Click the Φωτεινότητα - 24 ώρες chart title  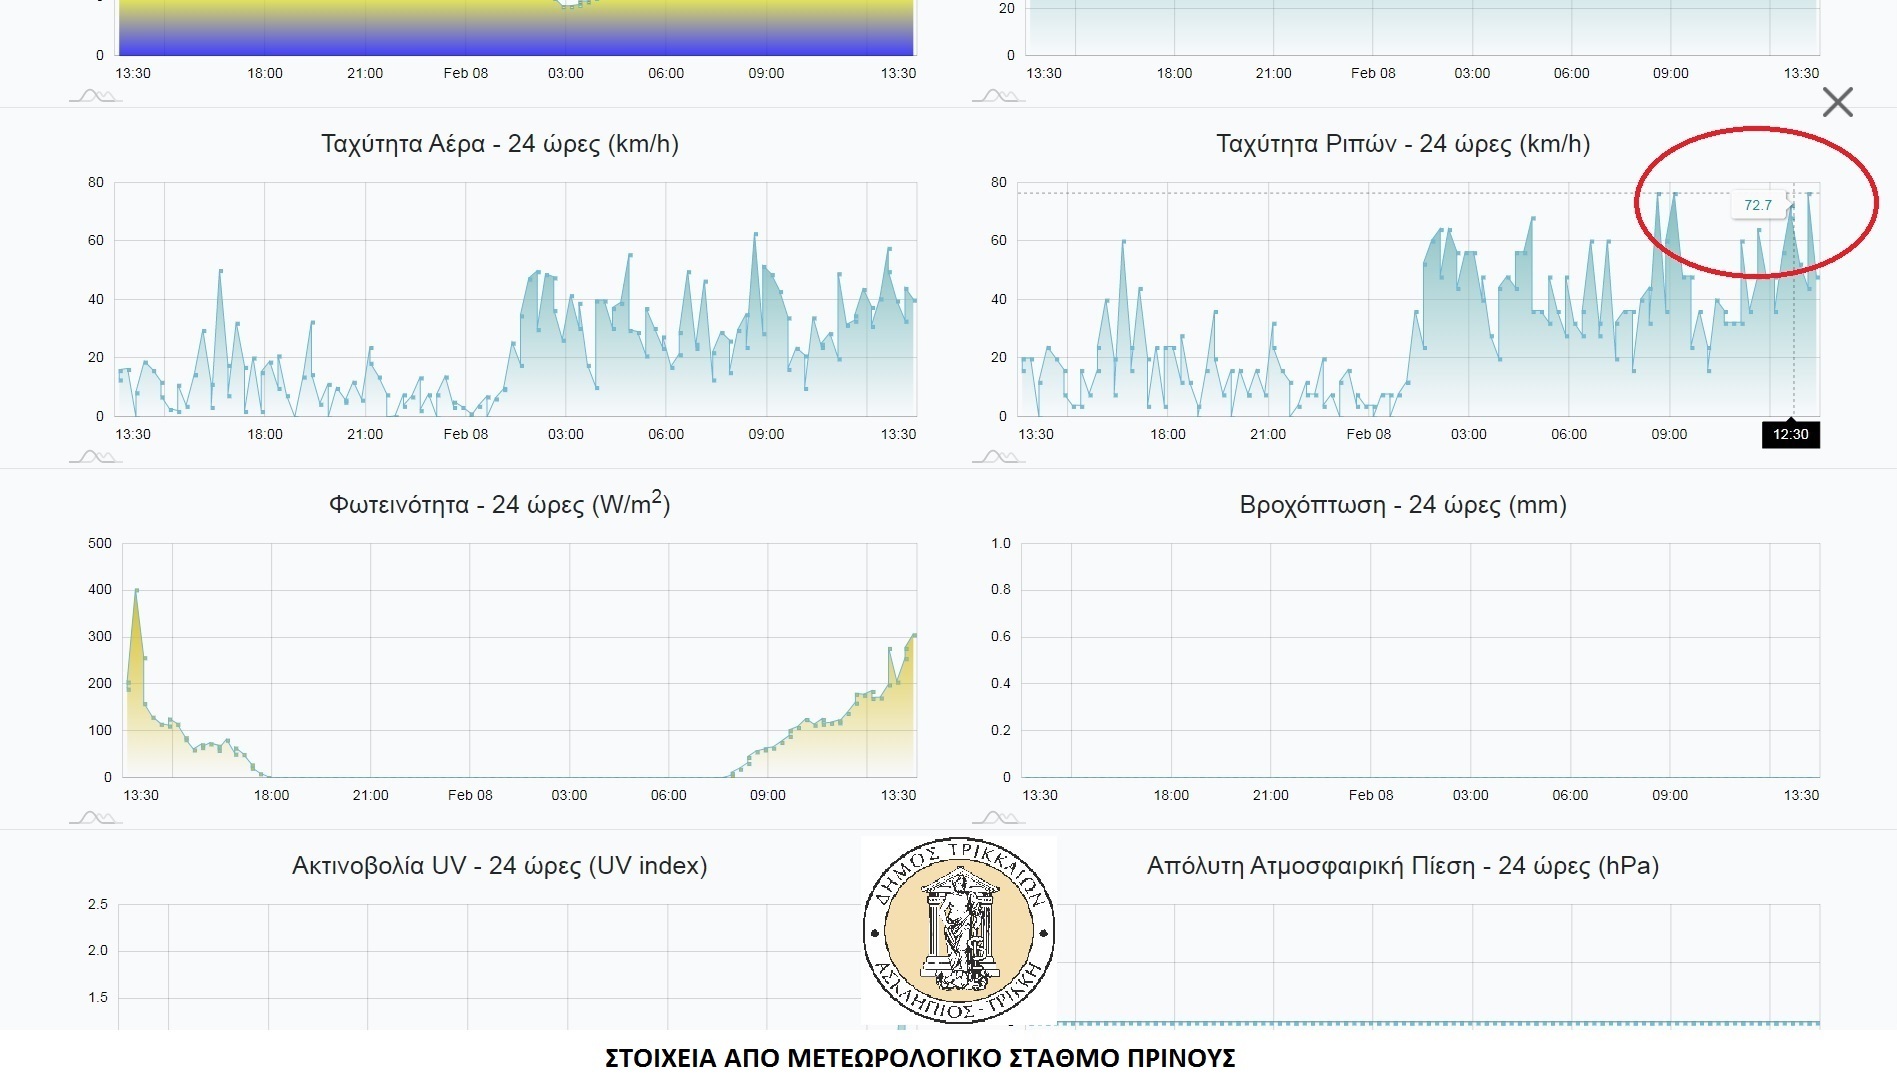[500, 505]
